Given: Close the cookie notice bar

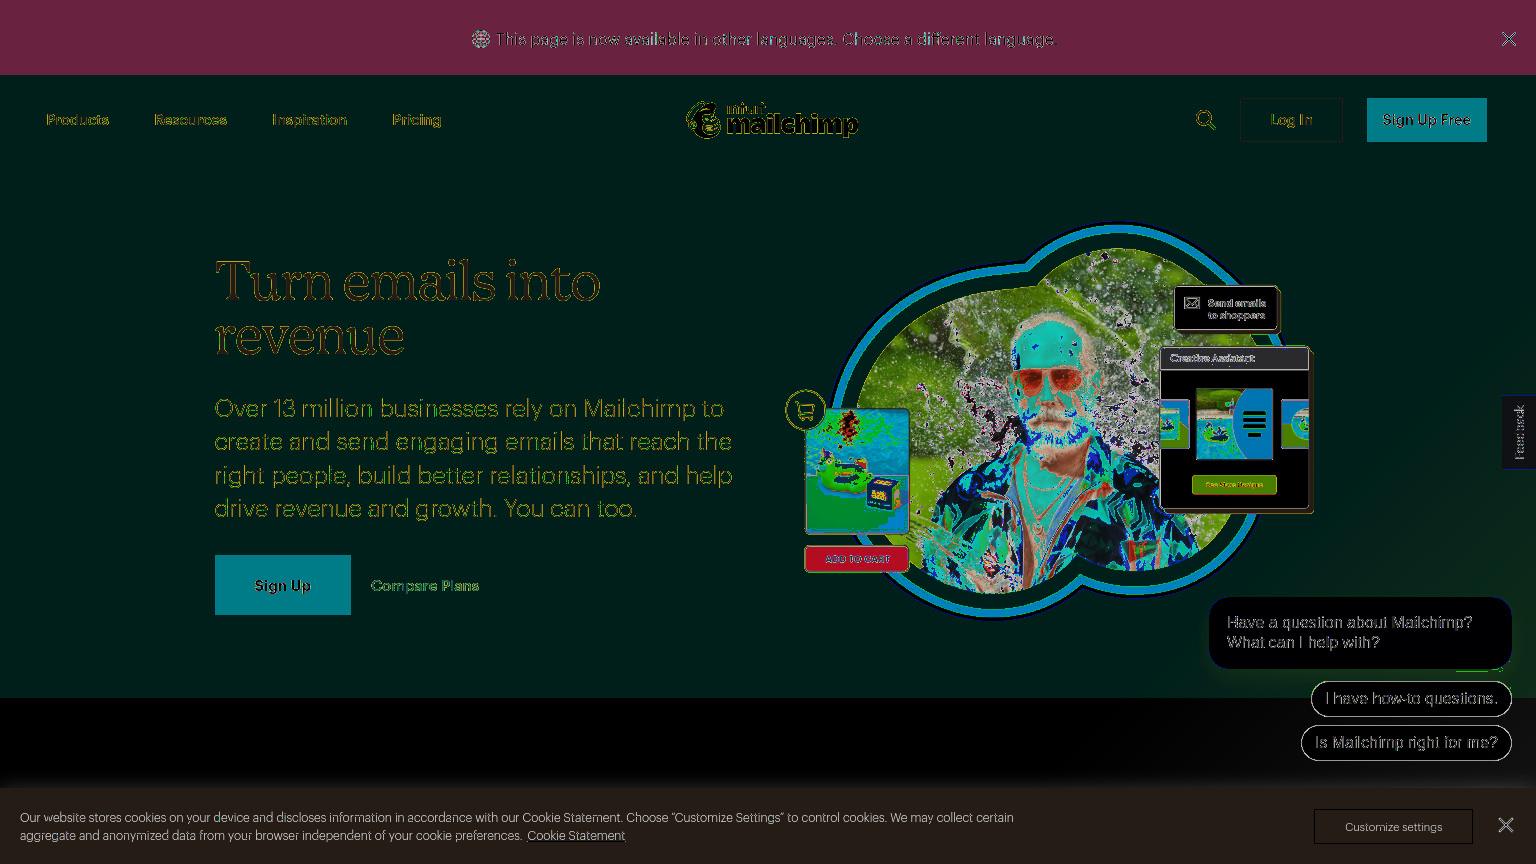Looking at the screenshot, I should point(1505,825).
